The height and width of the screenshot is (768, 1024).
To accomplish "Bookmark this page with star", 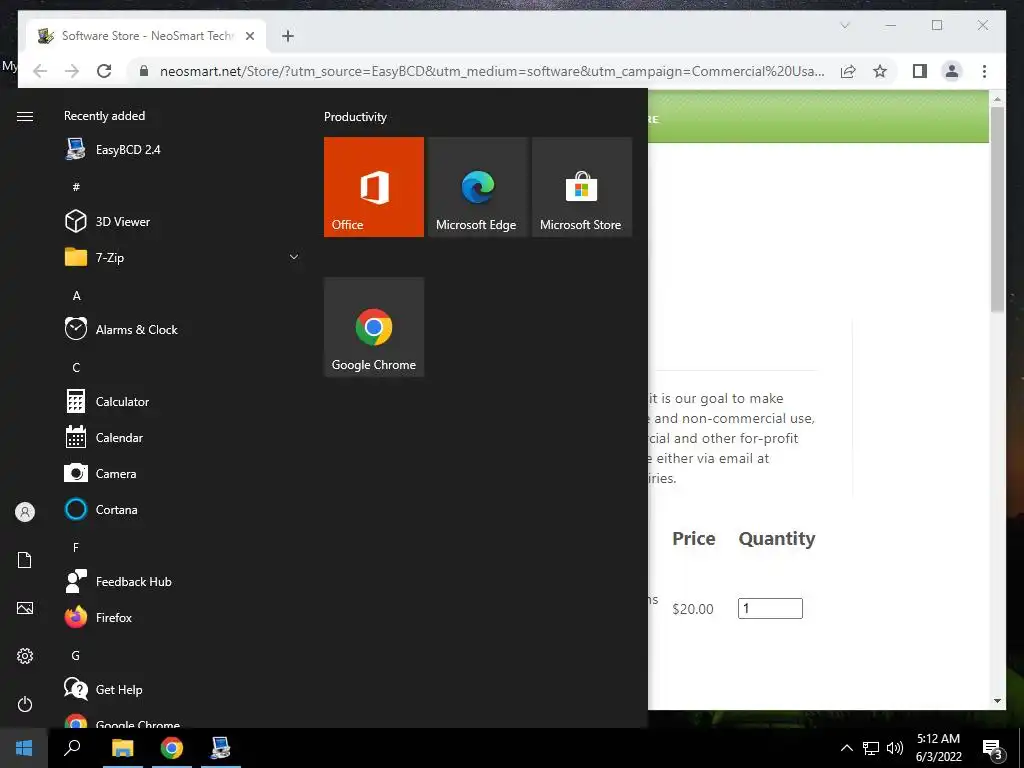I will point(880,71).
